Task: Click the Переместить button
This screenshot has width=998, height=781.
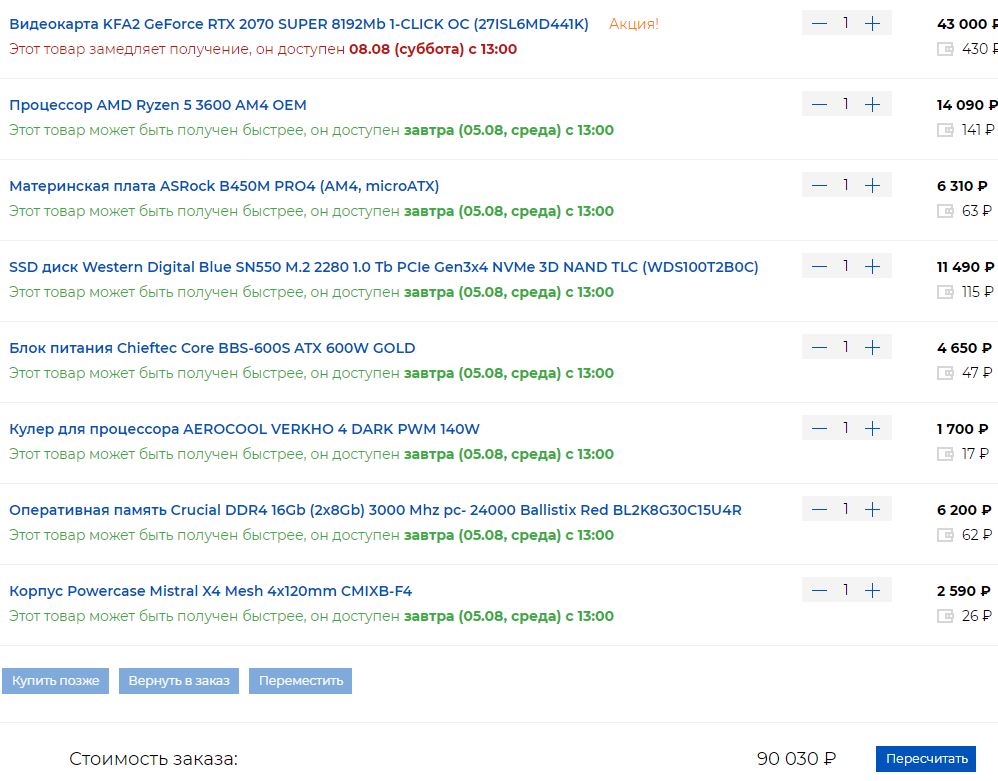Action: point(300,680)
